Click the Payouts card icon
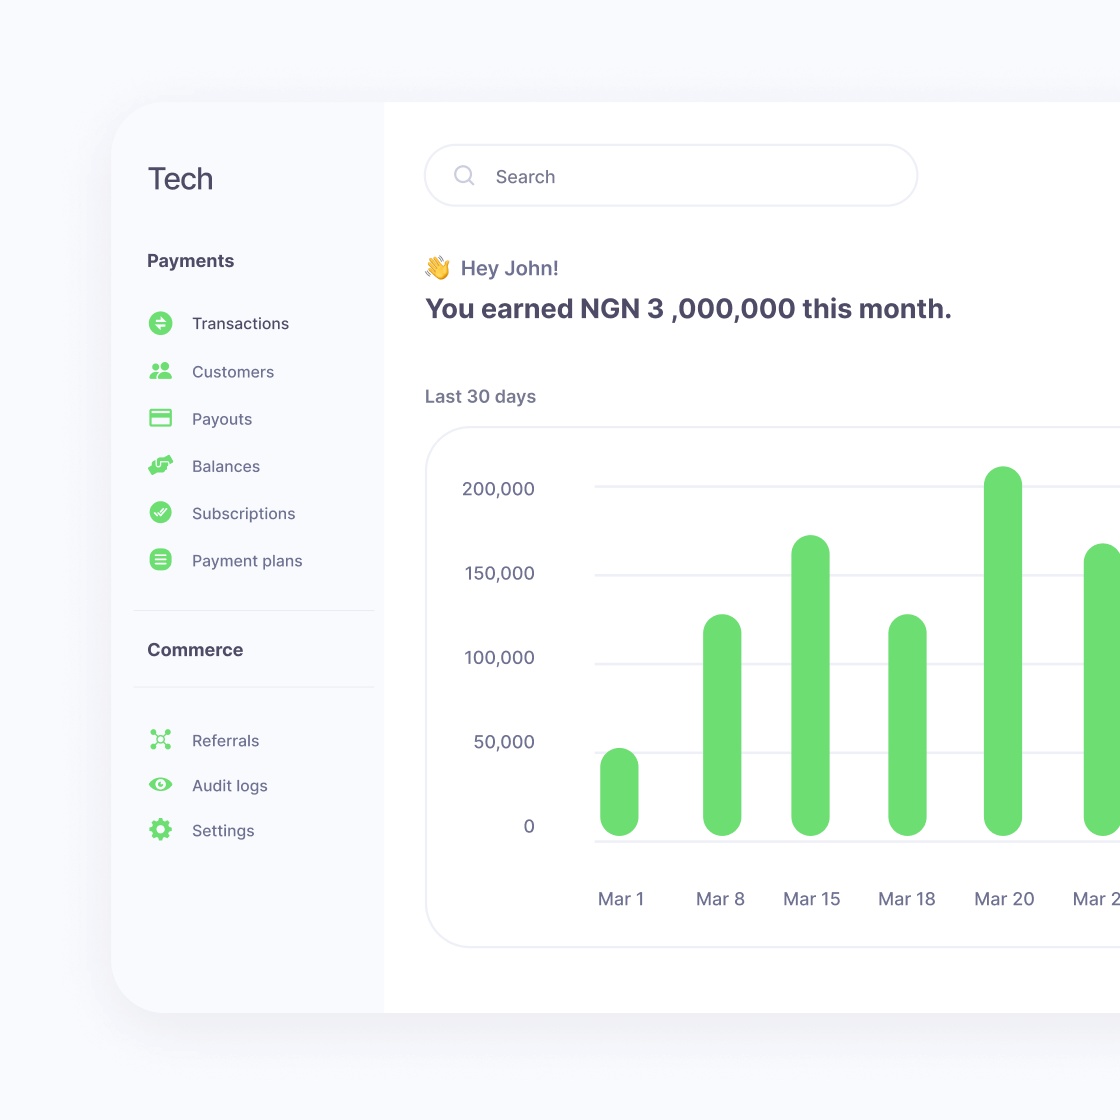Screen dimensions: 1120x1120 tap(161, 418)
